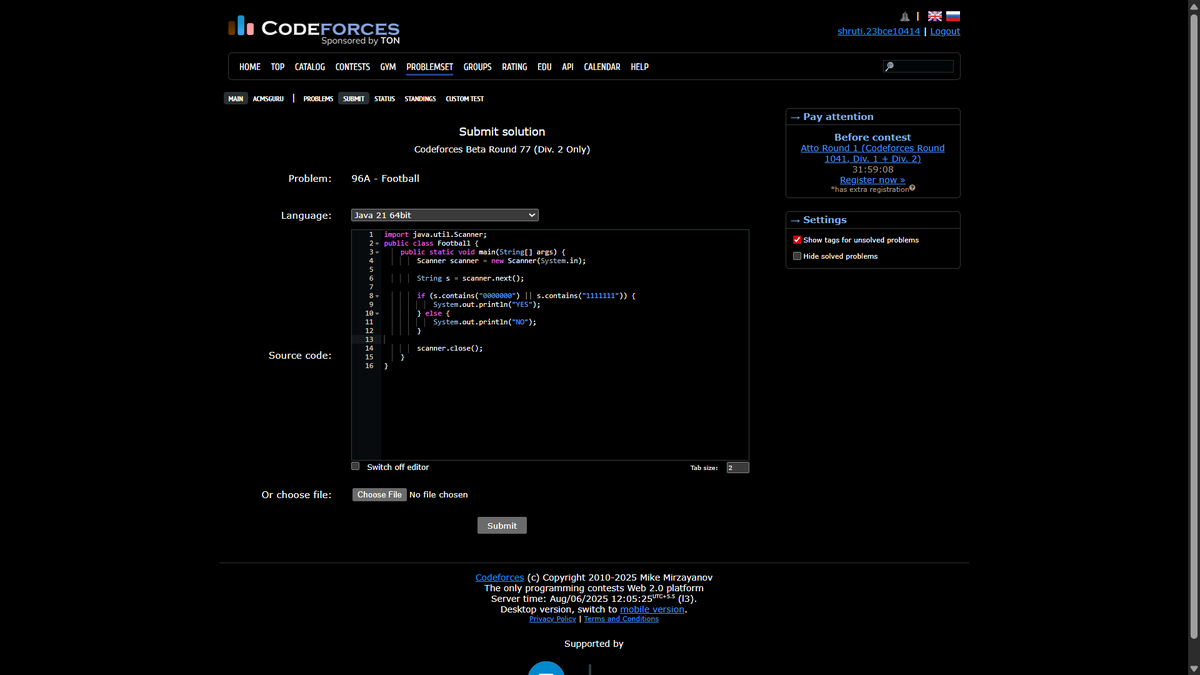The height and width of the screenshot is (675, 1200).
Task: Click the Choose File button
Action: (x=379, y=494)
